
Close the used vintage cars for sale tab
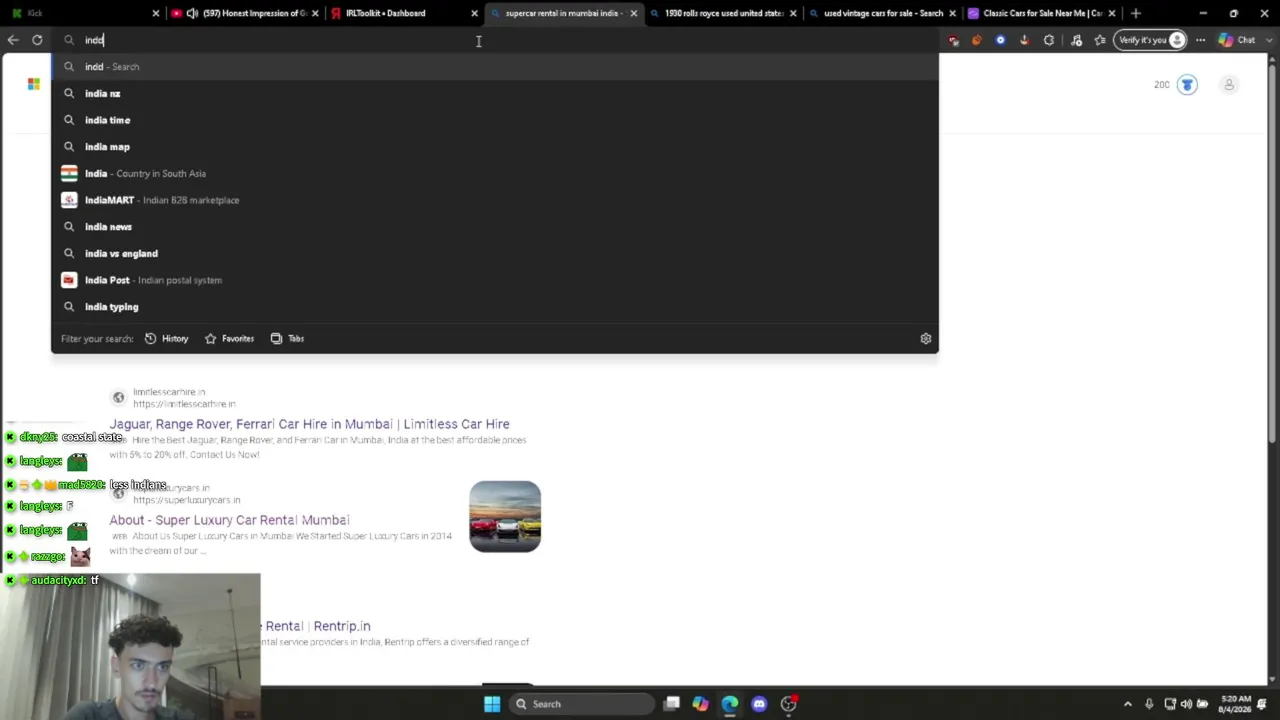click(x=952, y=13)
